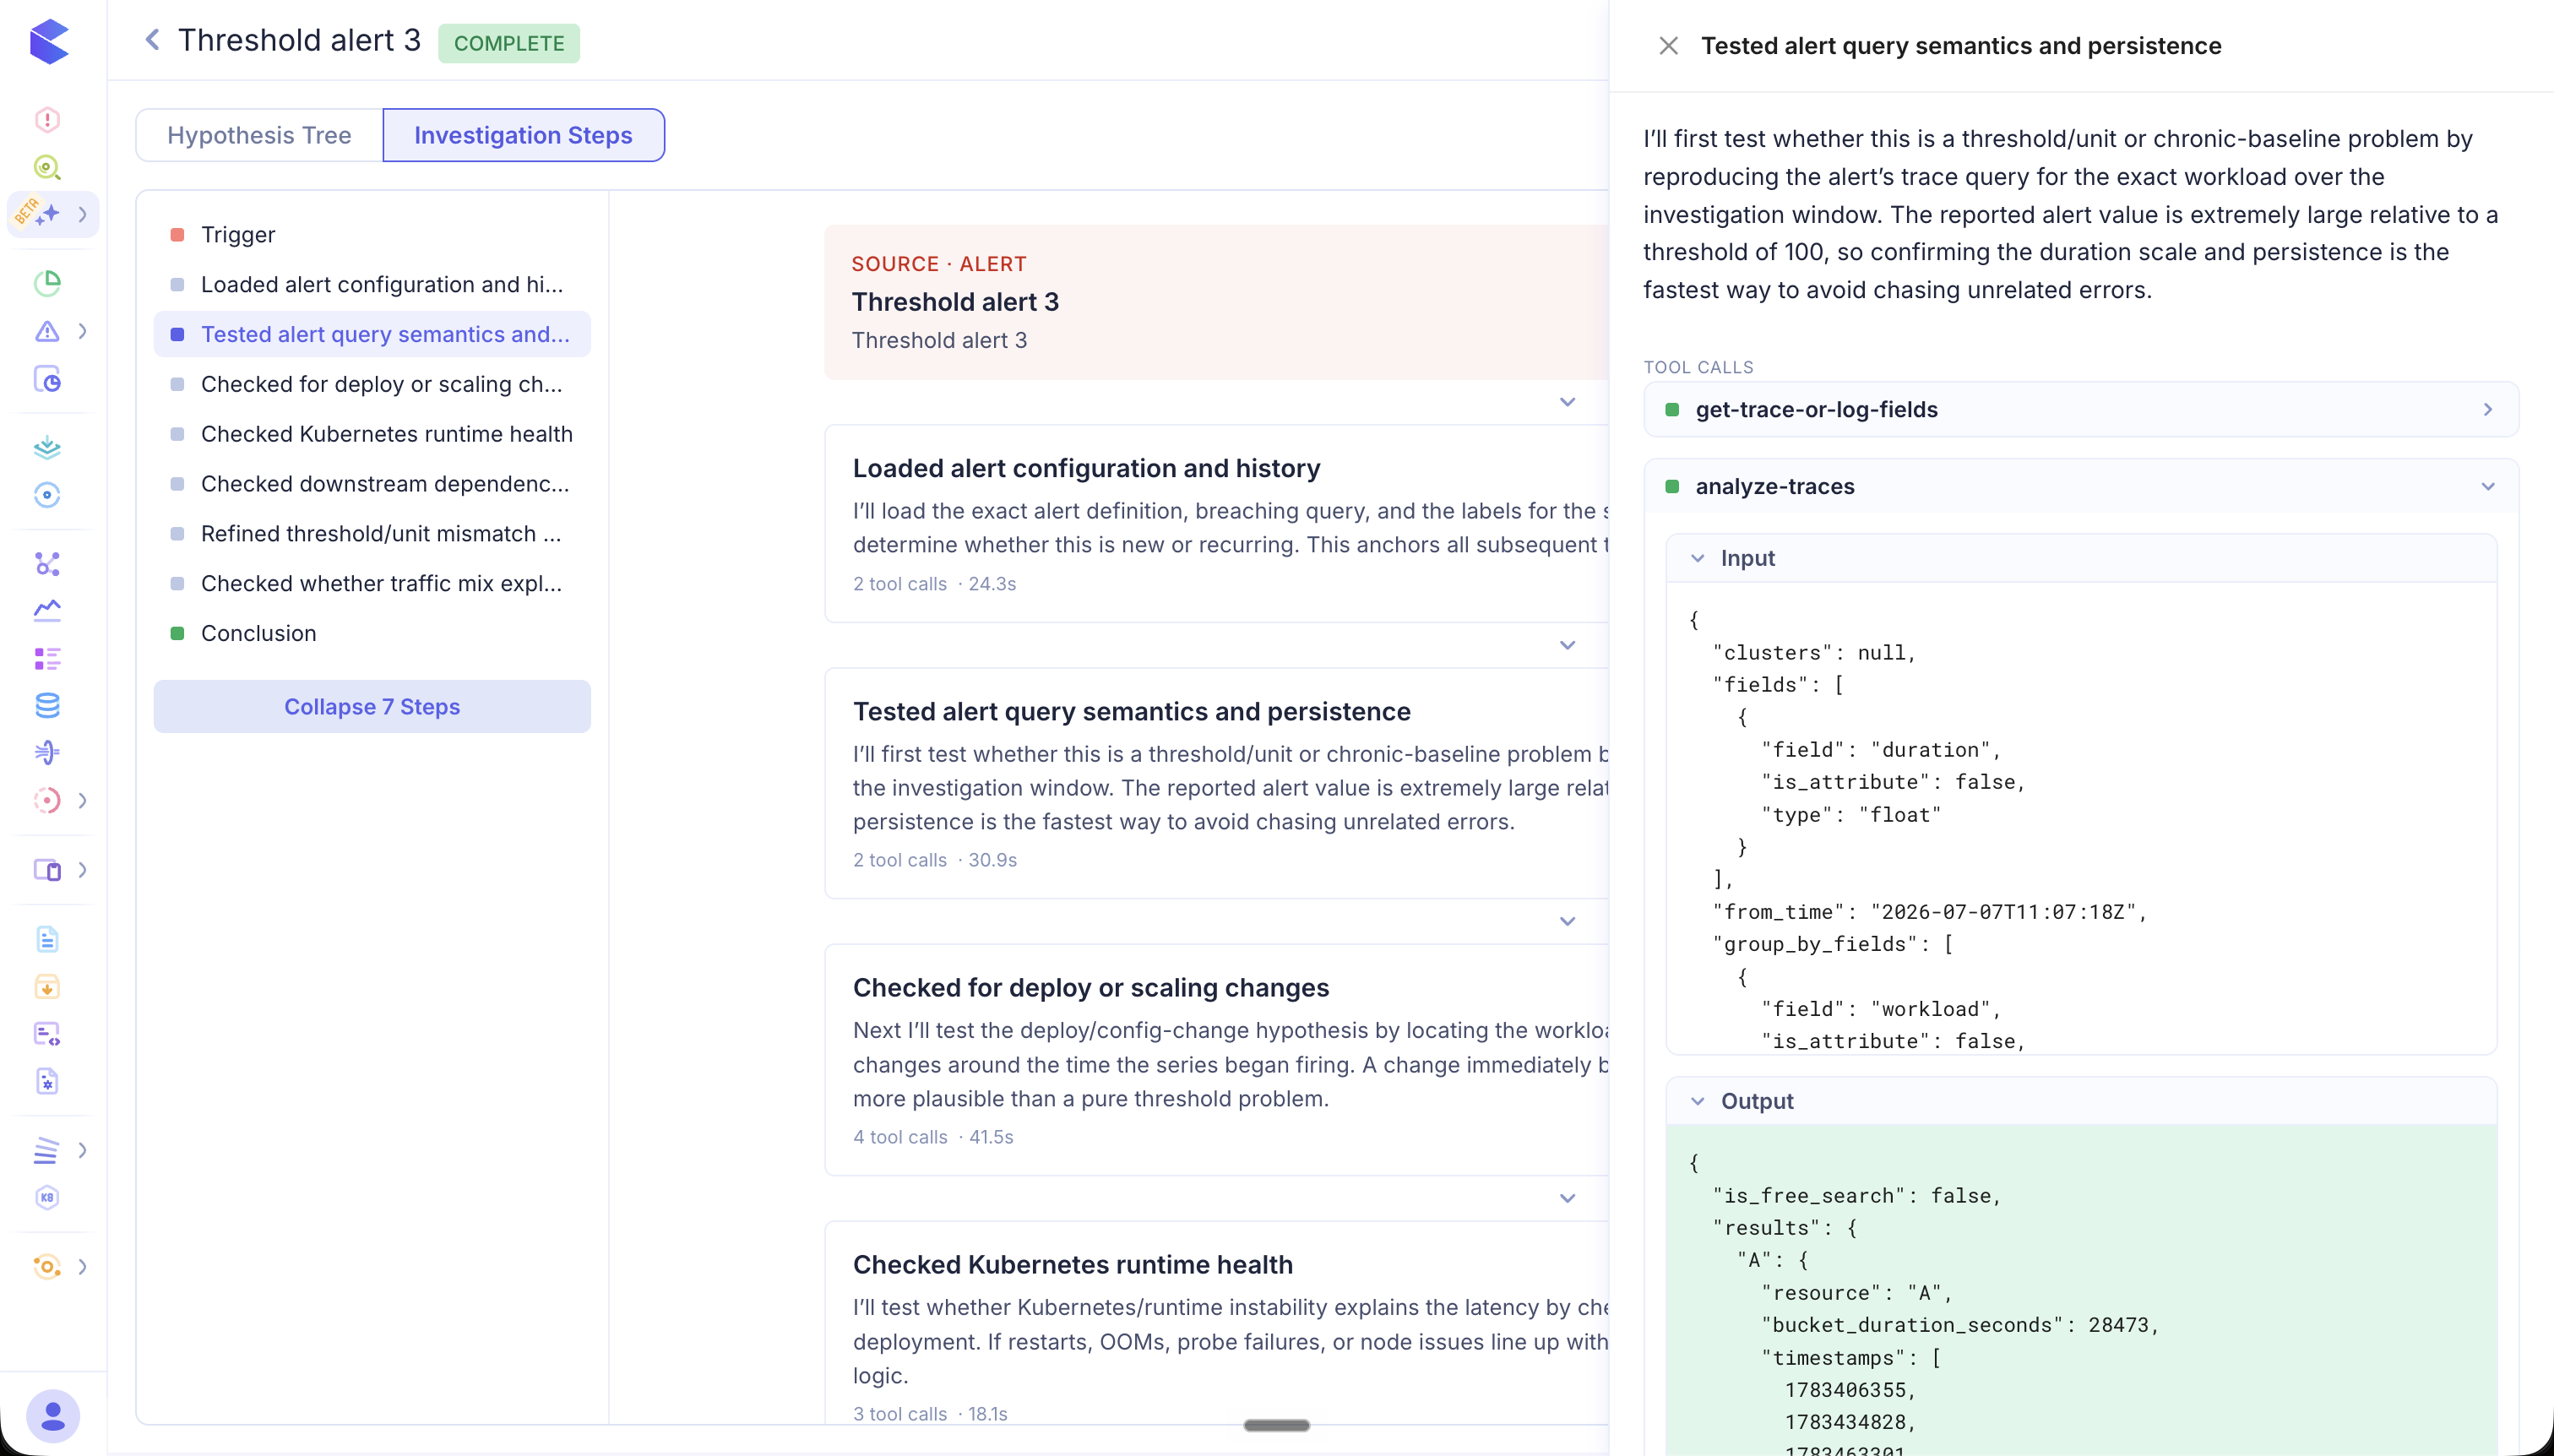2554x1456 pixels.
Task: Click '2 tool calls · 30.9s' text
Action: (x=934, y=860)
